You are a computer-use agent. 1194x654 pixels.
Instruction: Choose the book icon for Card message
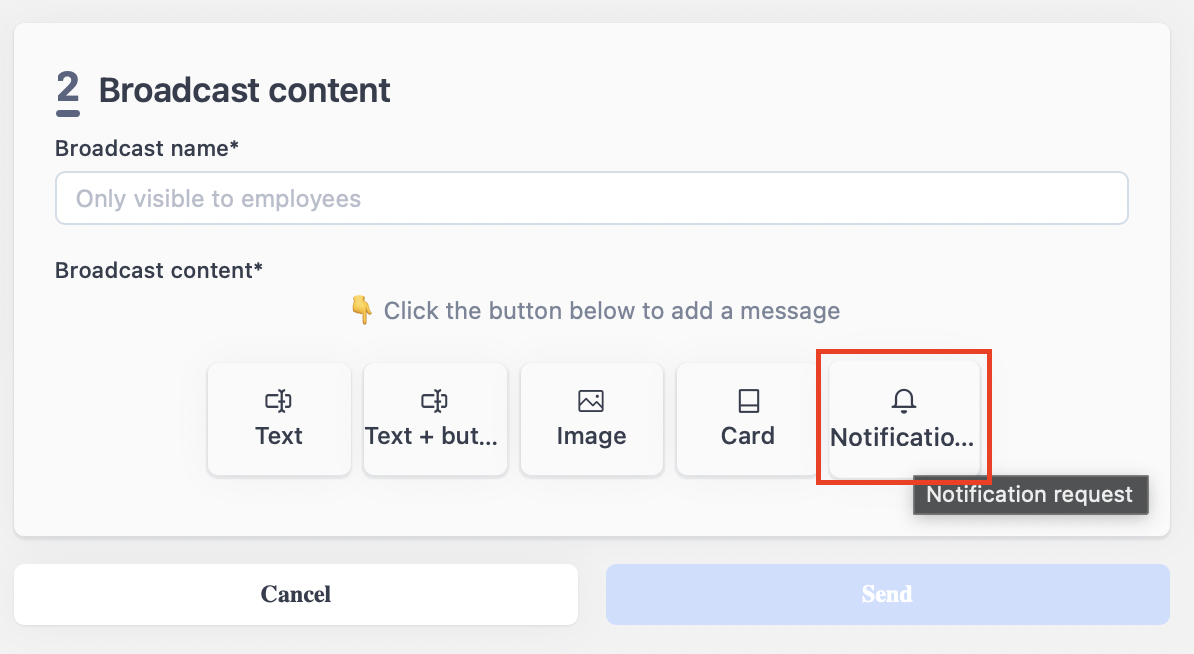pyautogui.click(x=749, y=400)
